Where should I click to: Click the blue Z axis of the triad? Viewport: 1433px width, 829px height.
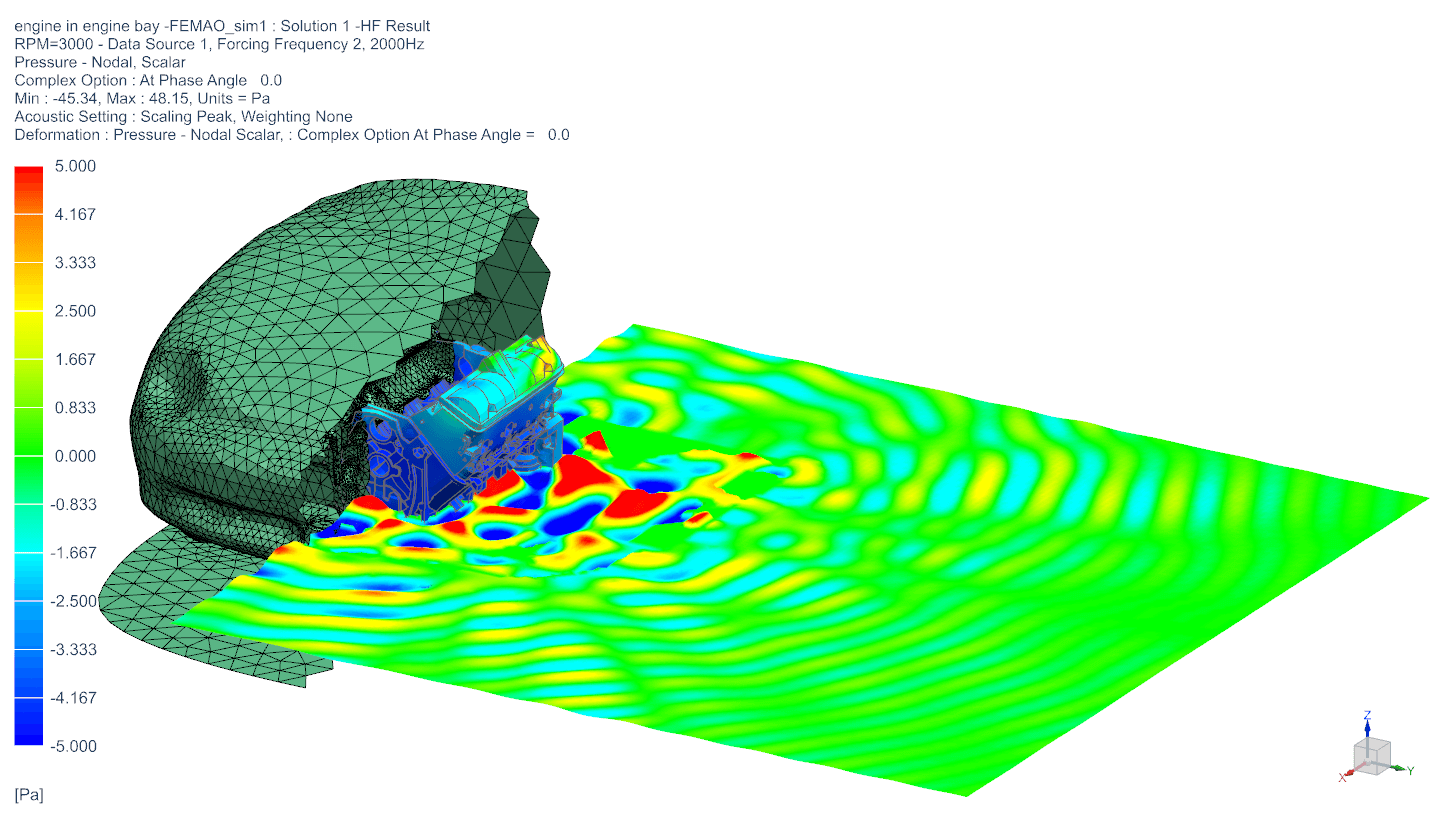coord(1367,727)
